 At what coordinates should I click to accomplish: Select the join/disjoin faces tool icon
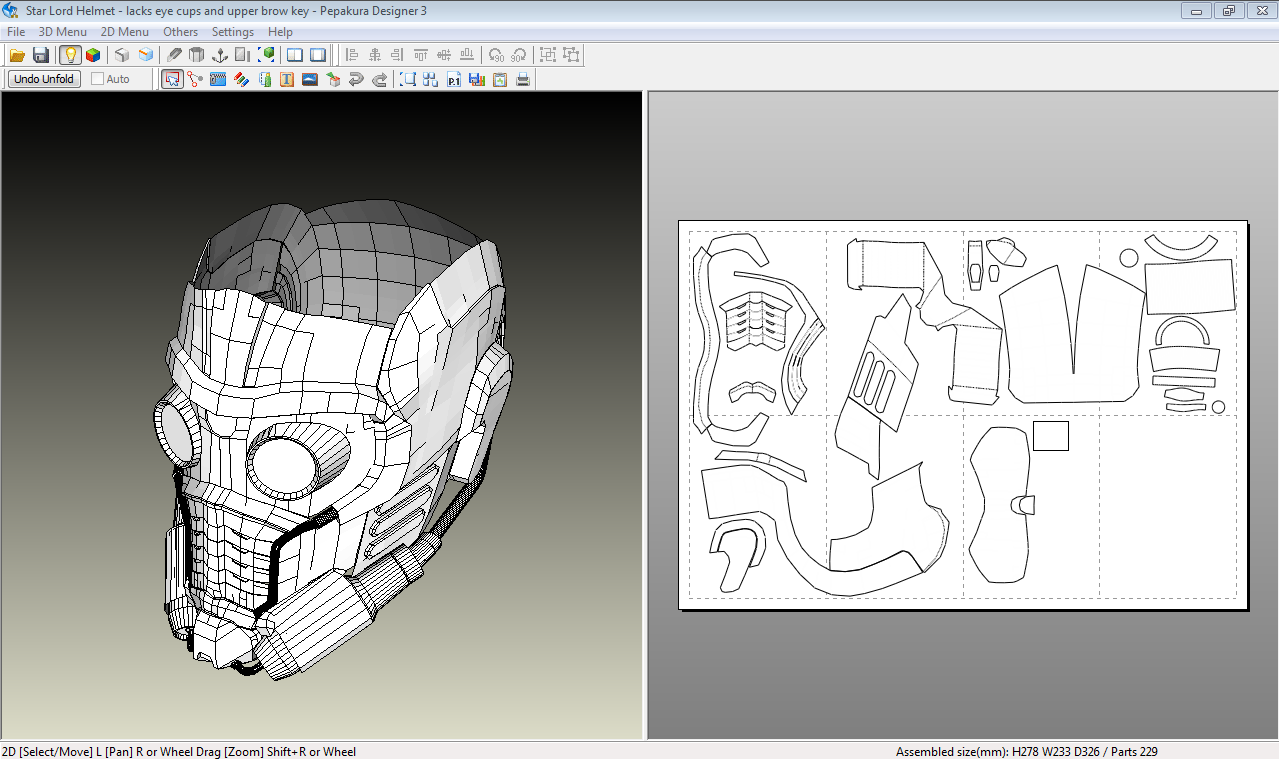tap(195, 79)
